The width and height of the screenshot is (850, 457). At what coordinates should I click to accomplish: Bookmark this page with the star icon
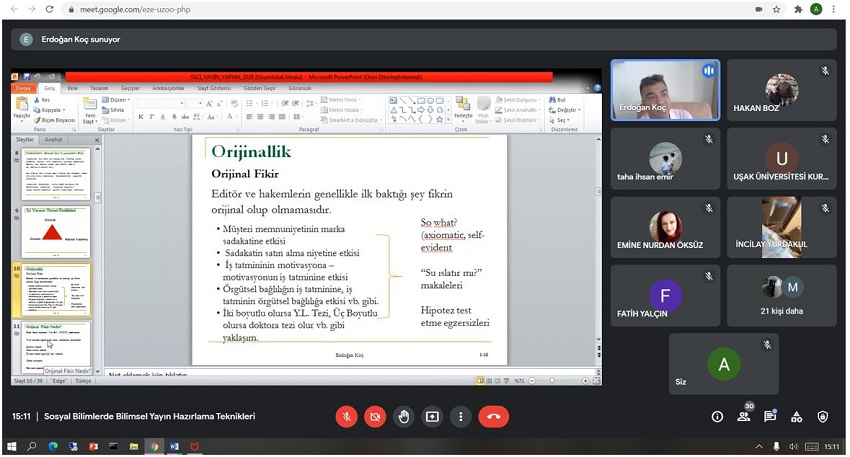776,9
